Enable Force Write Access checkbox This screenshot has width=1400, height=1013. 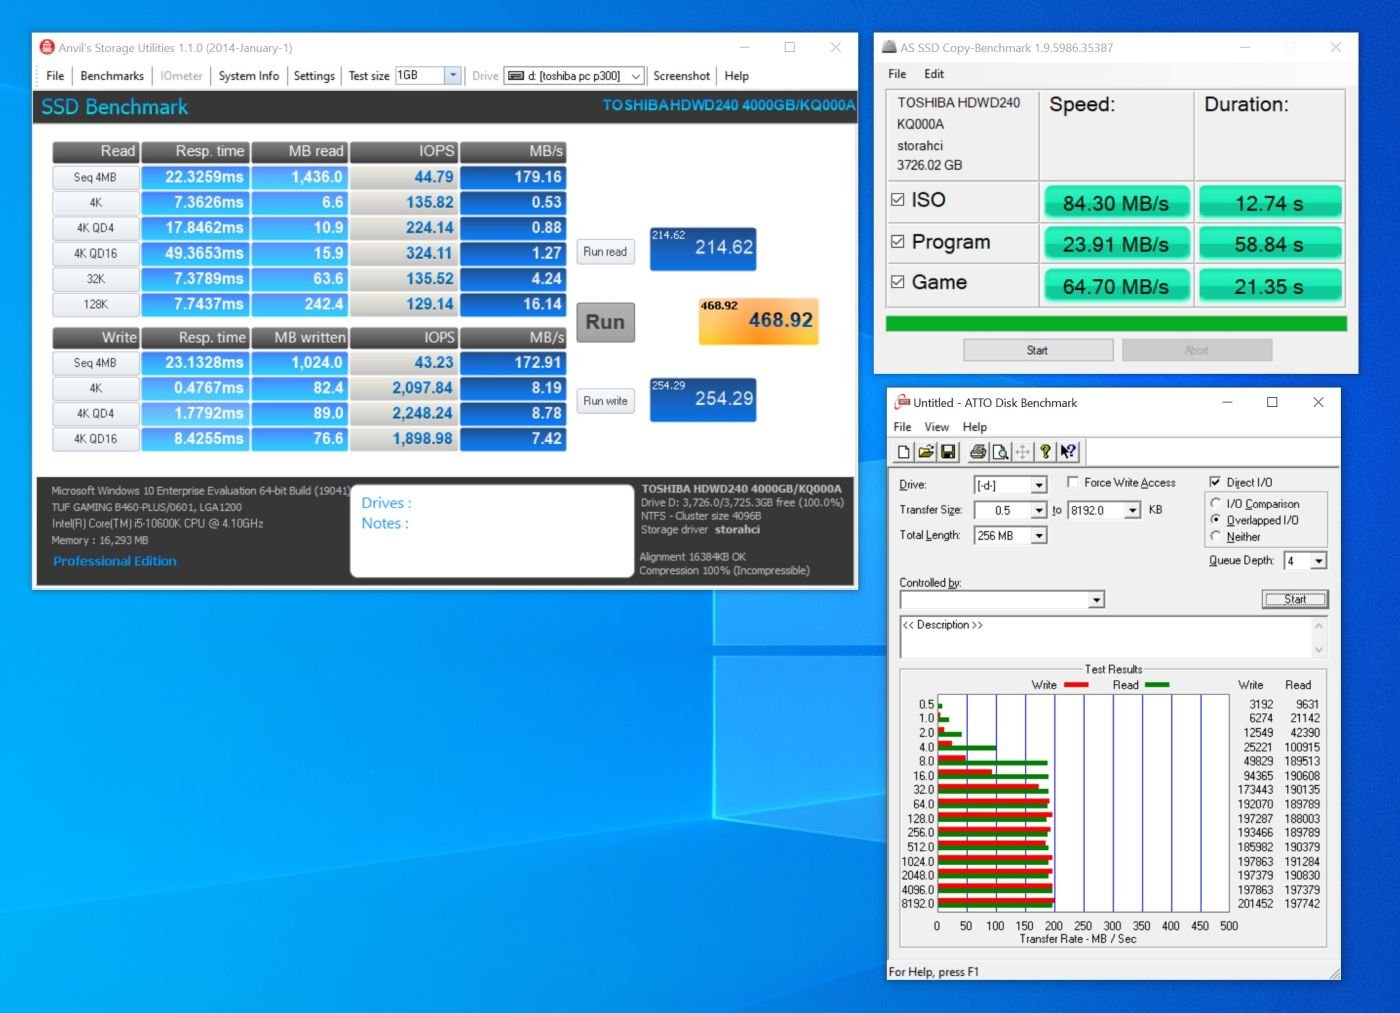coord(1073,482)
